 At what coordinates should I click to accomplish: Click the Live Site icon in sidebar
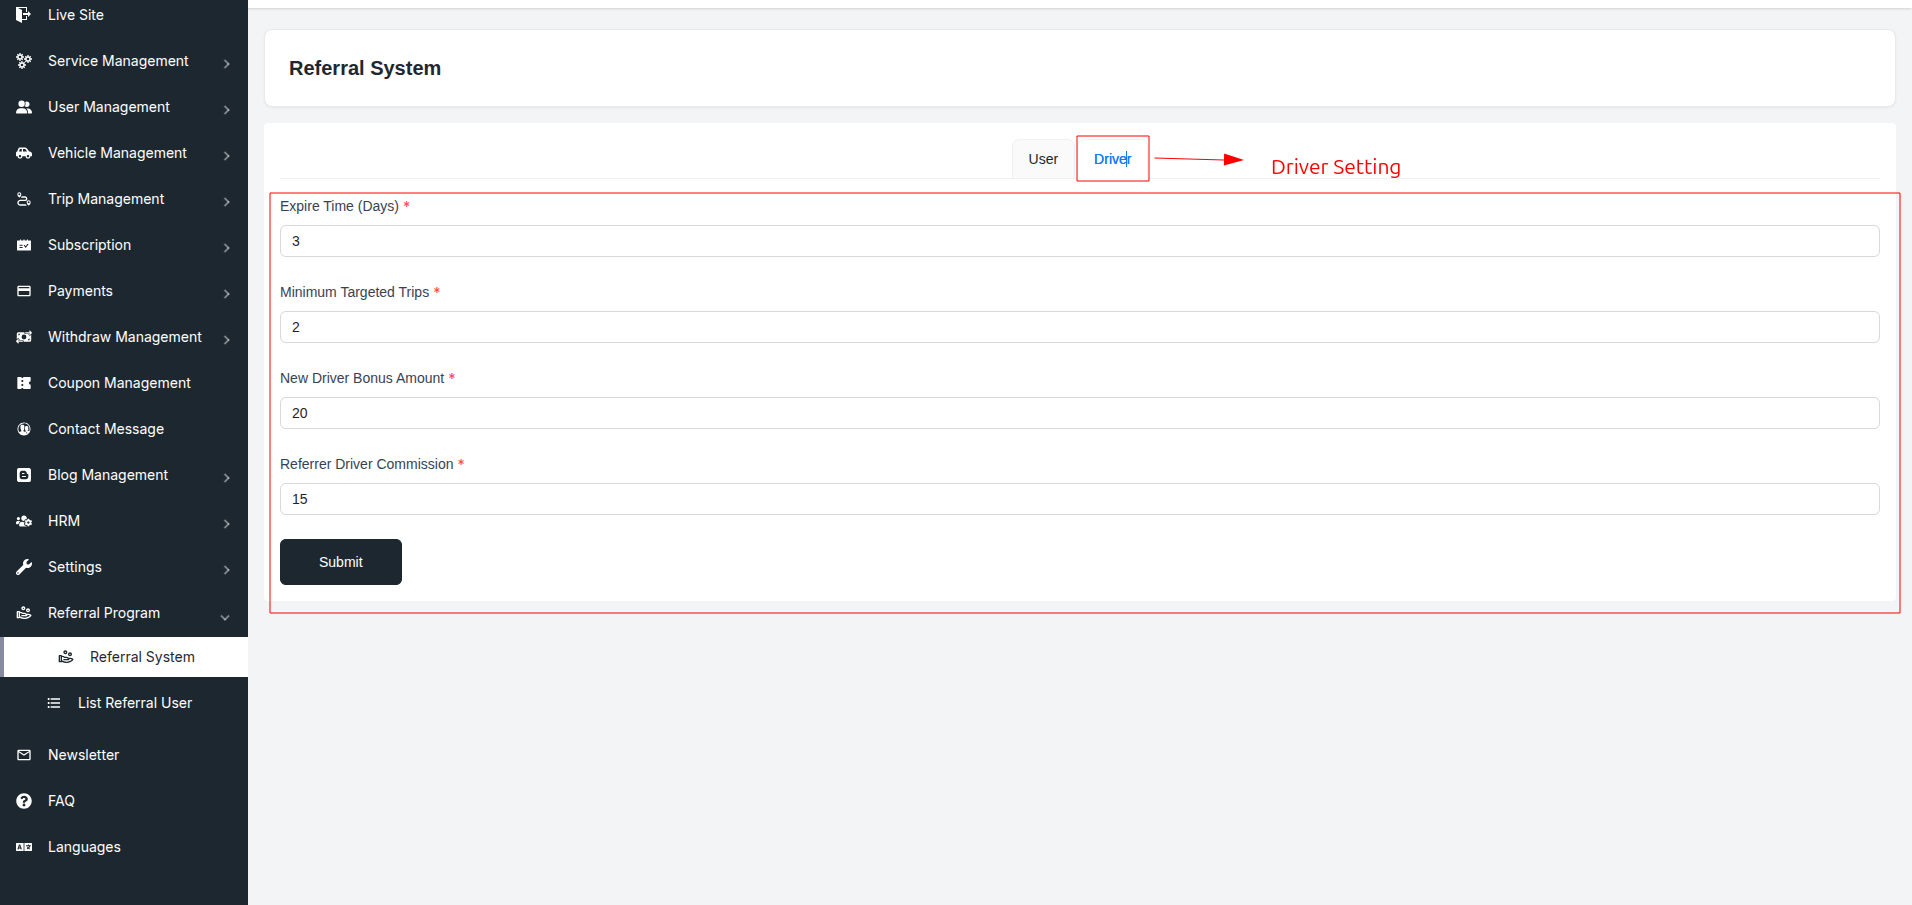[23, 15]
